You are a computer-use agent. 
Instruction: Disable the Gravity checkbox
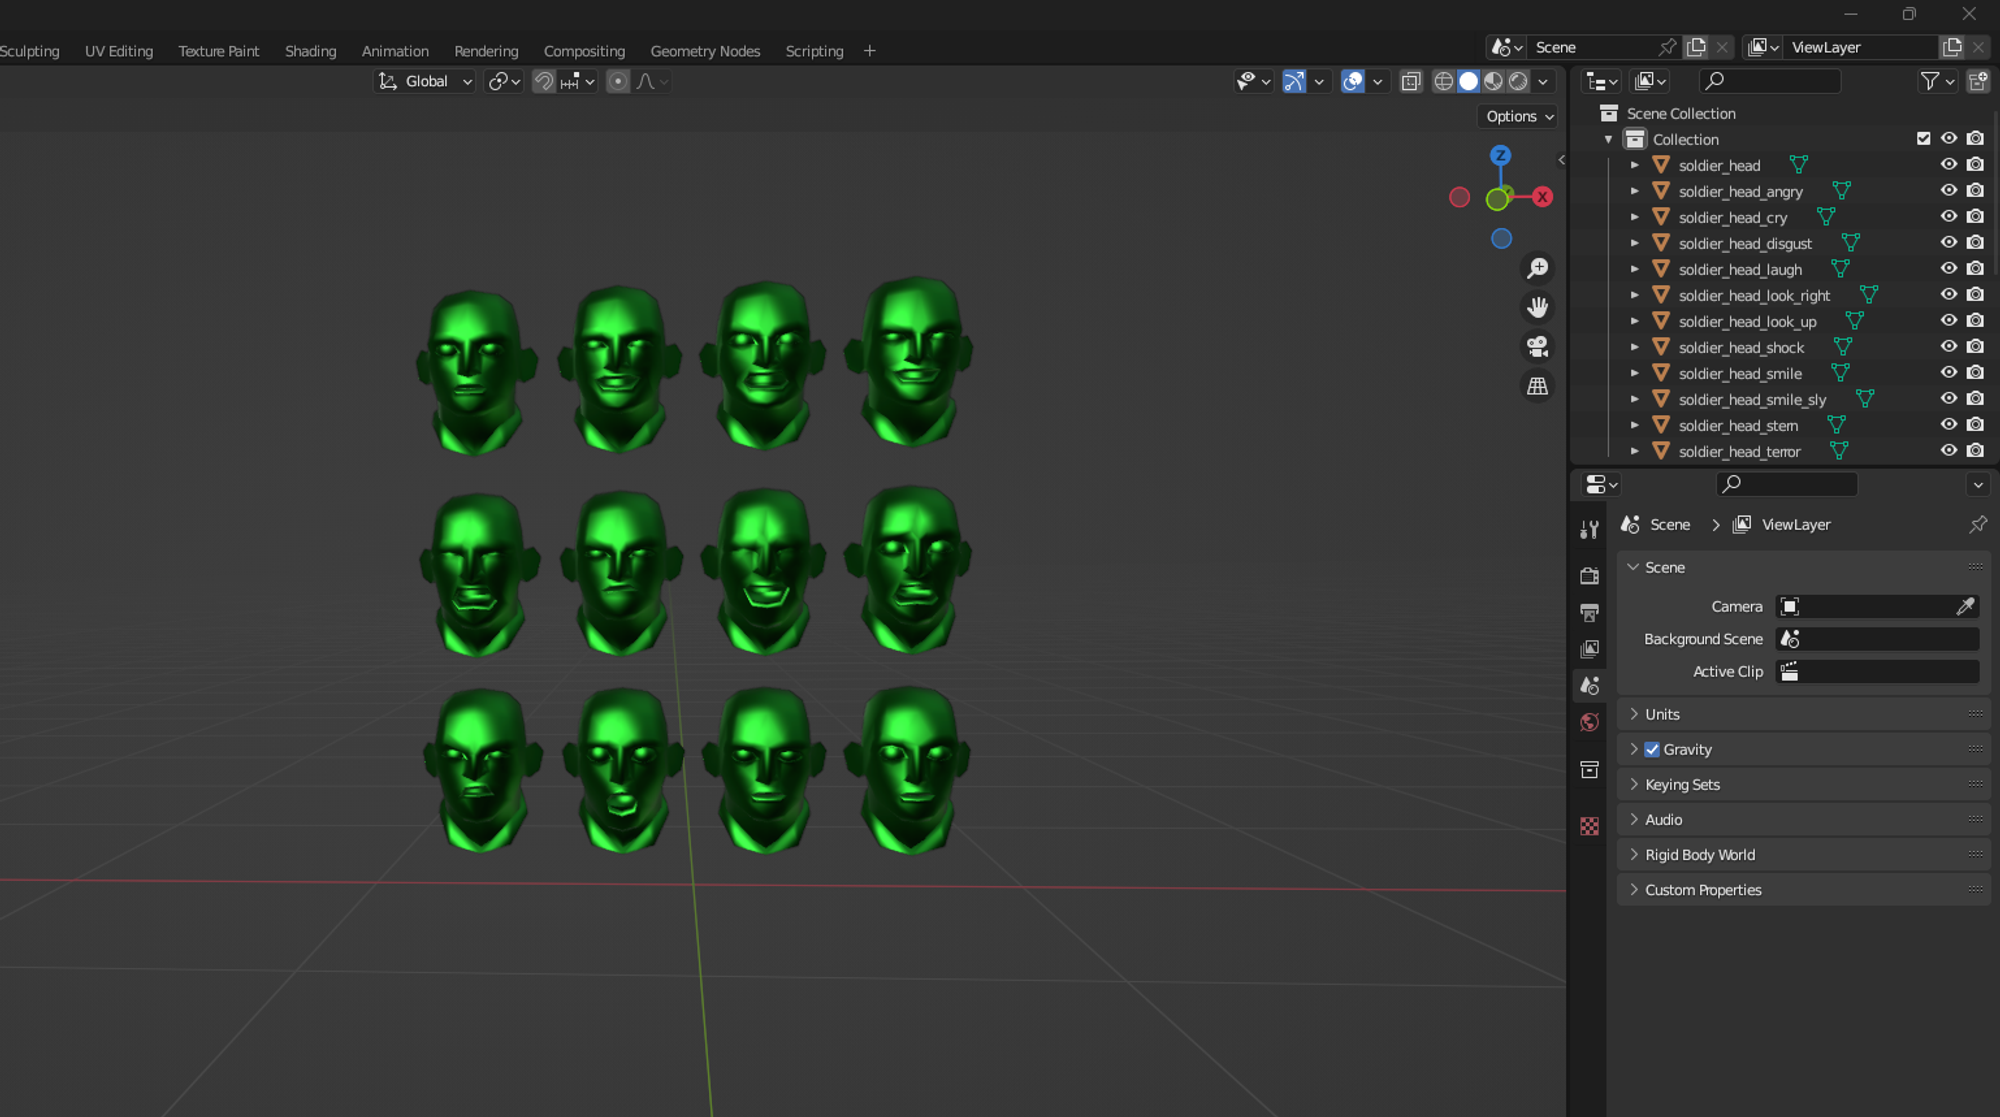(1652, 749)
